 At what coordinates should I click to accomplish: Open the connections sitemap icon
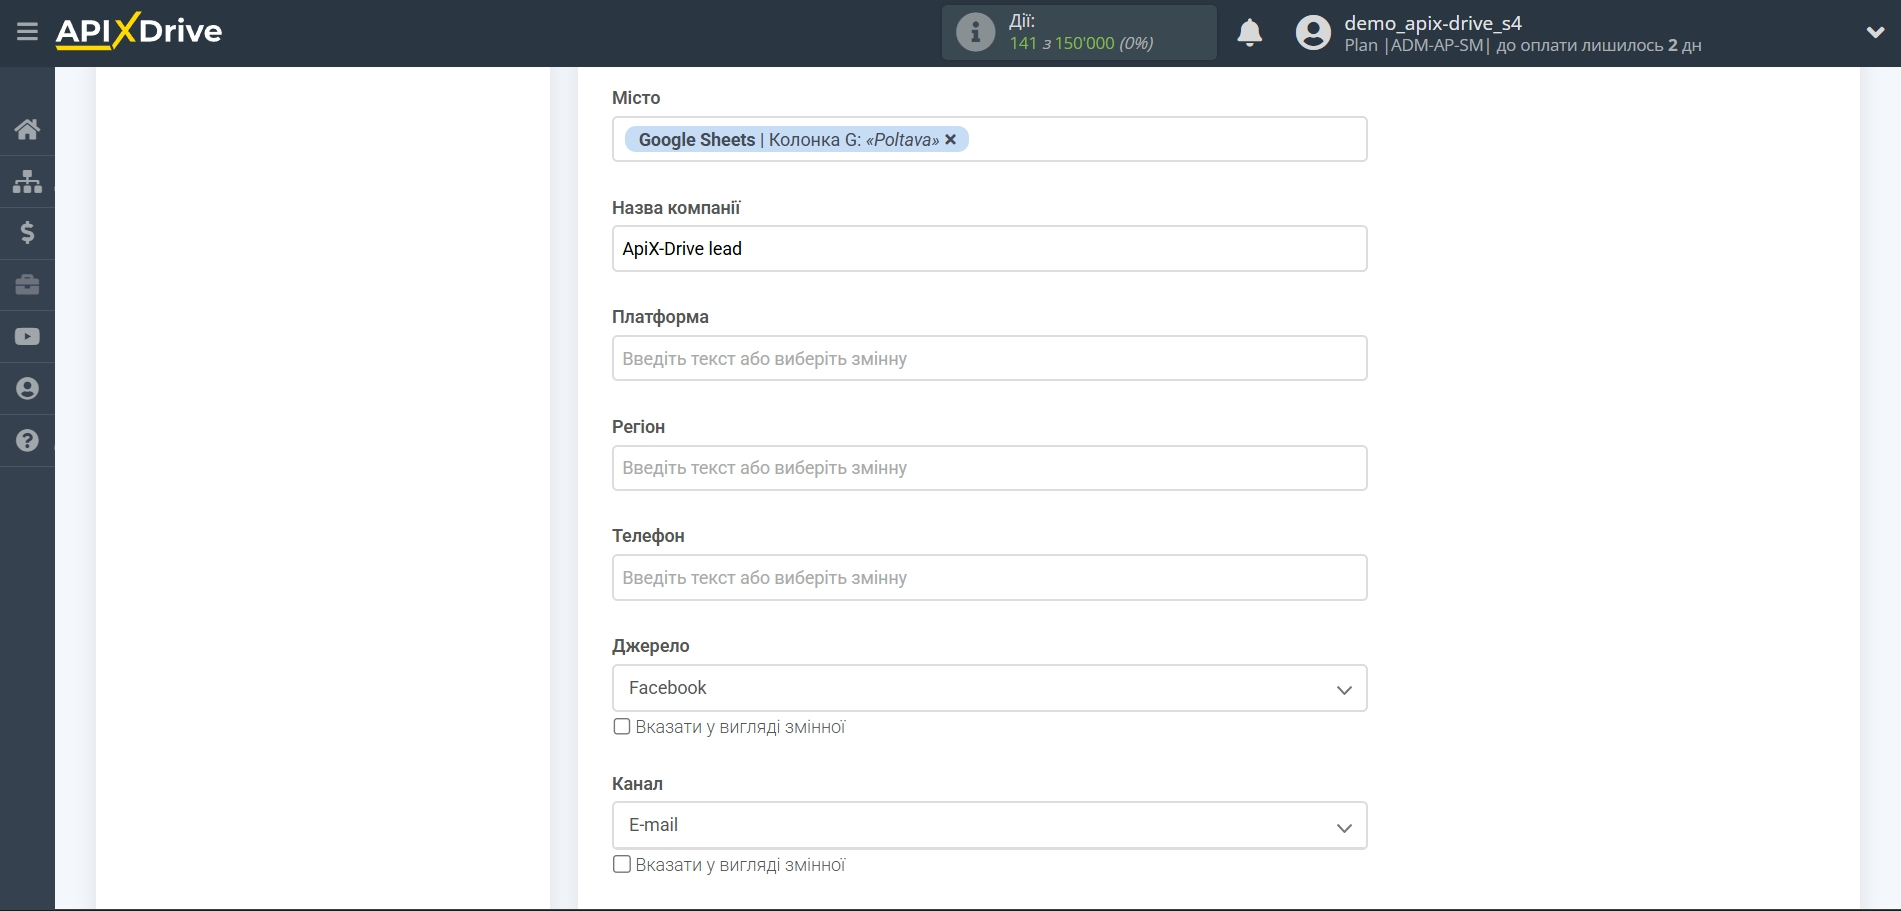(27, 181)
